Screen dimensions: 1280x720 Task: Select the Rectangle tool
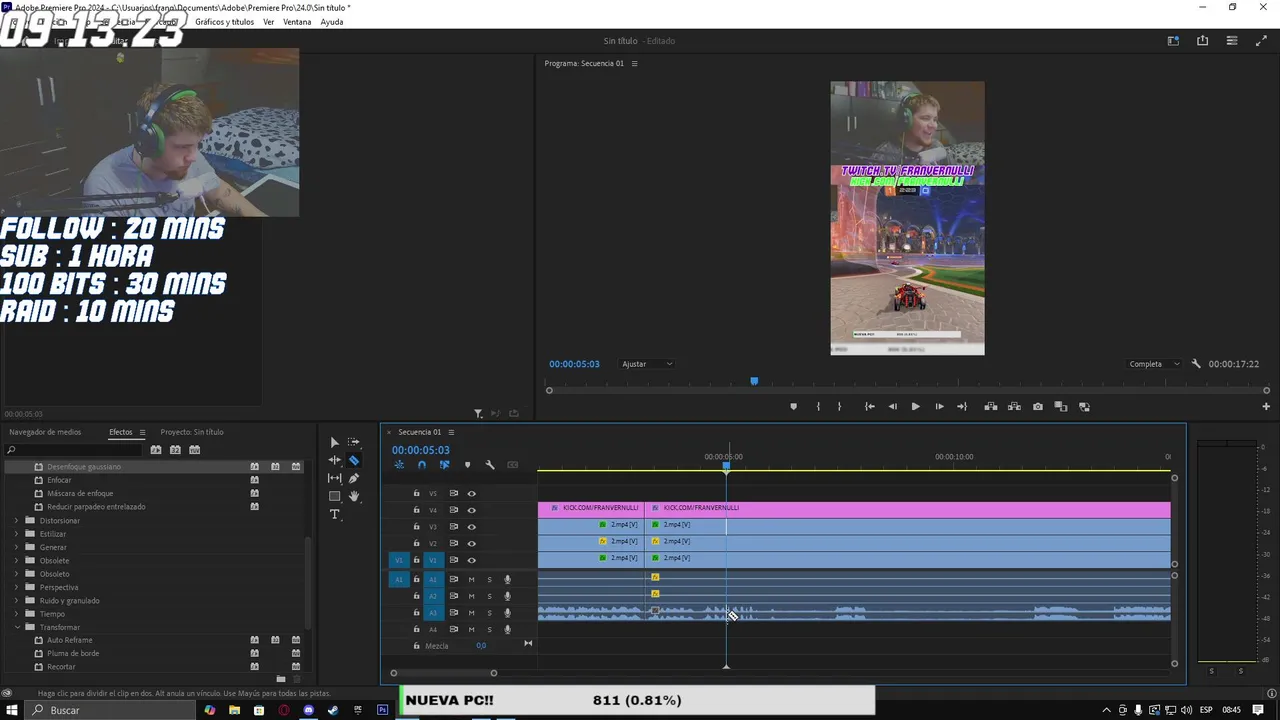(x=334, y=496)
